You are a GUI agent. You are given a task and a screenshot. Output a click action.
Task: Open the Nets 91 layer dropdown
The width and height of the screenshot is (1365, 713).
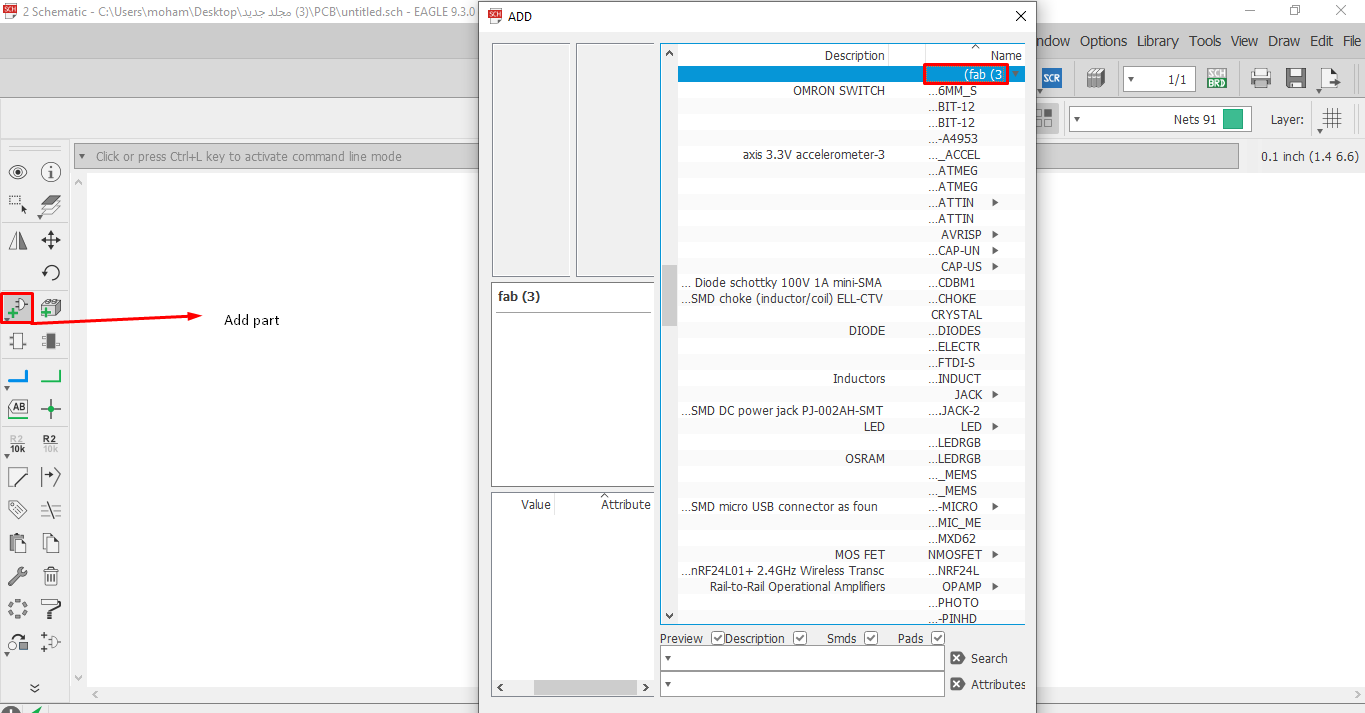[x=1160, y=119]
